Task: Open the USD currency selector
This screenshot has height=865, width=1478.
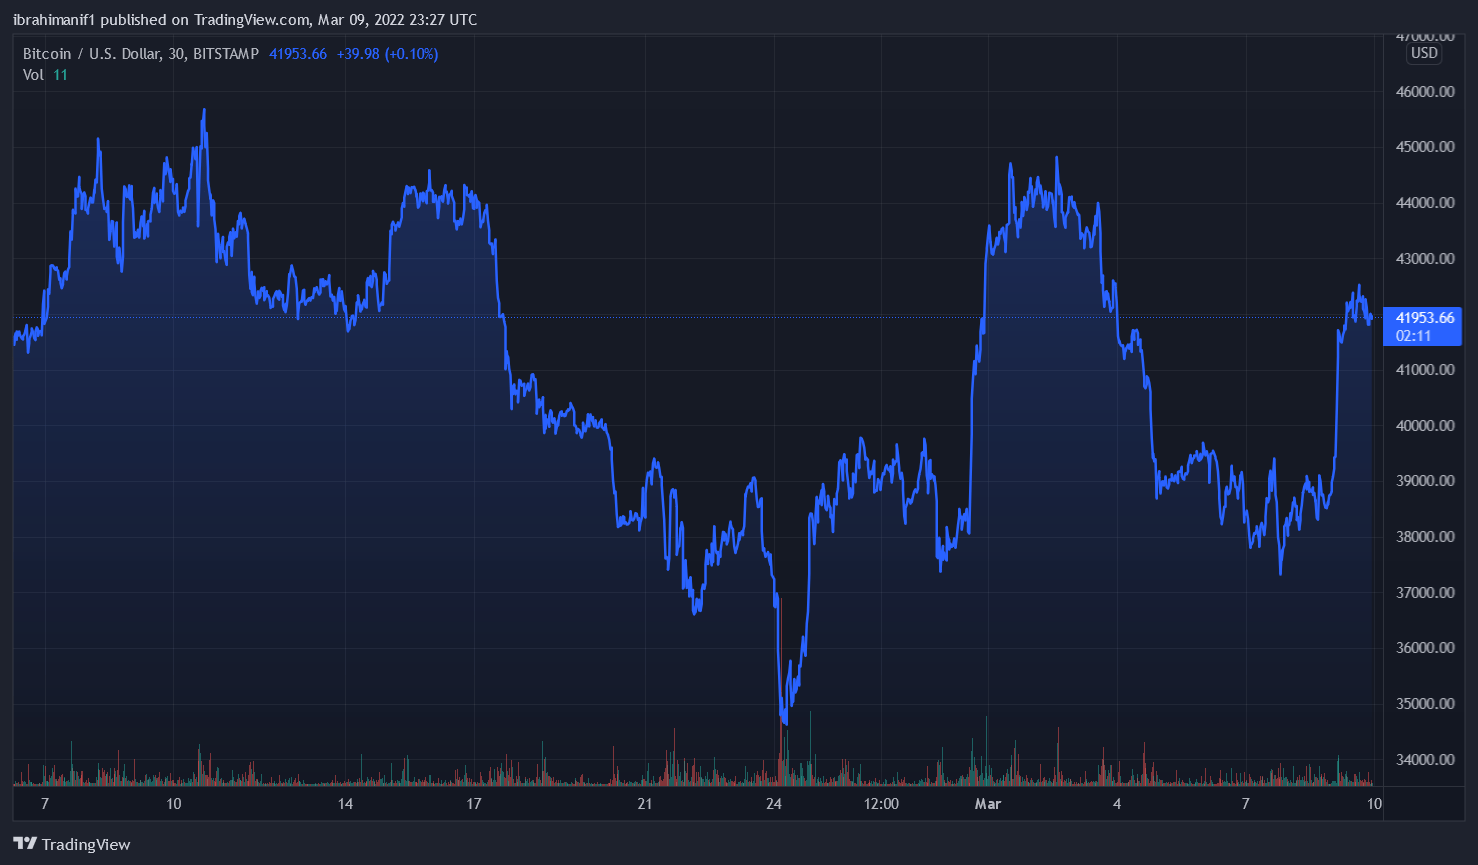Action: click(1424, 53)
